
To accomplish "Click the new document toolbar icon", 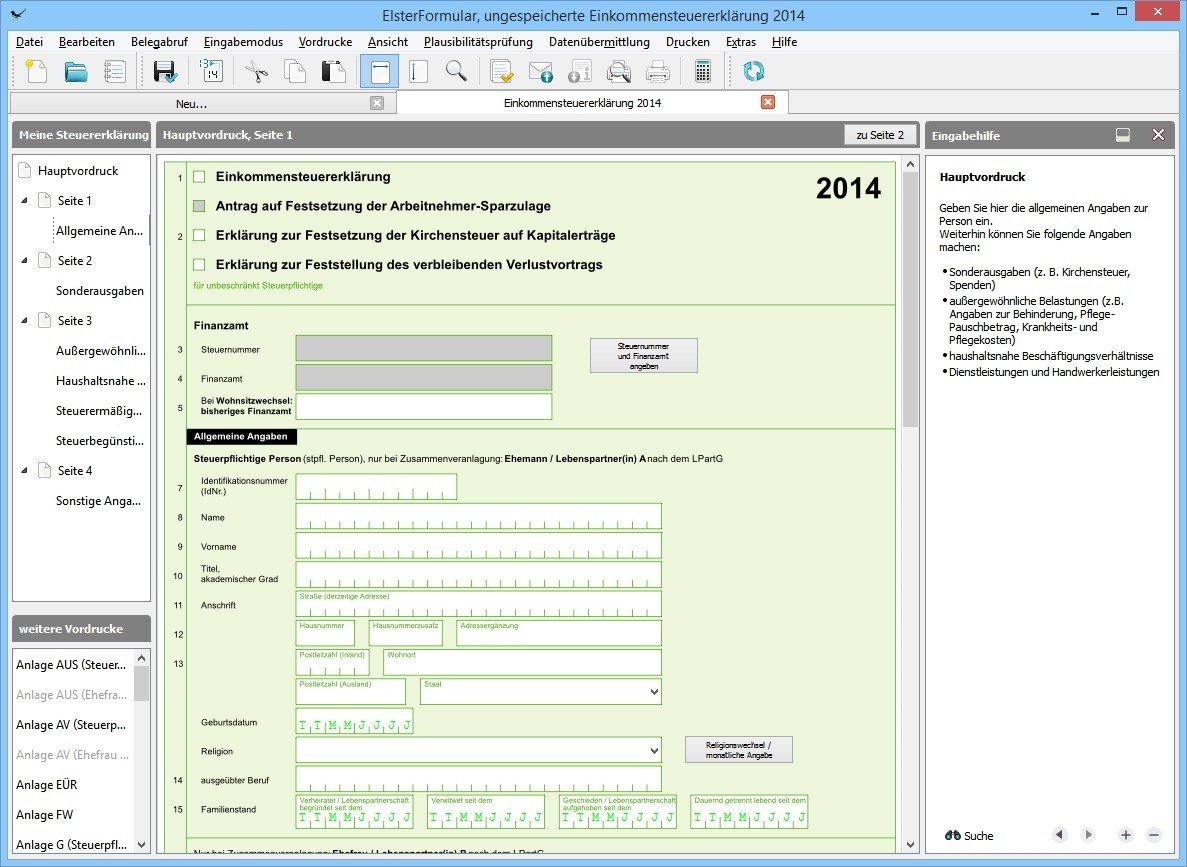I will point(36,72).
